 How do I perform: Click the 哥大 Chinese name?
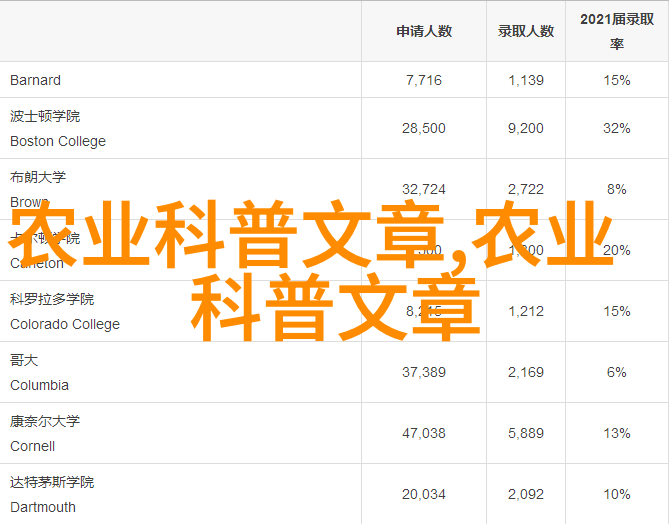(x=24, y=360)
